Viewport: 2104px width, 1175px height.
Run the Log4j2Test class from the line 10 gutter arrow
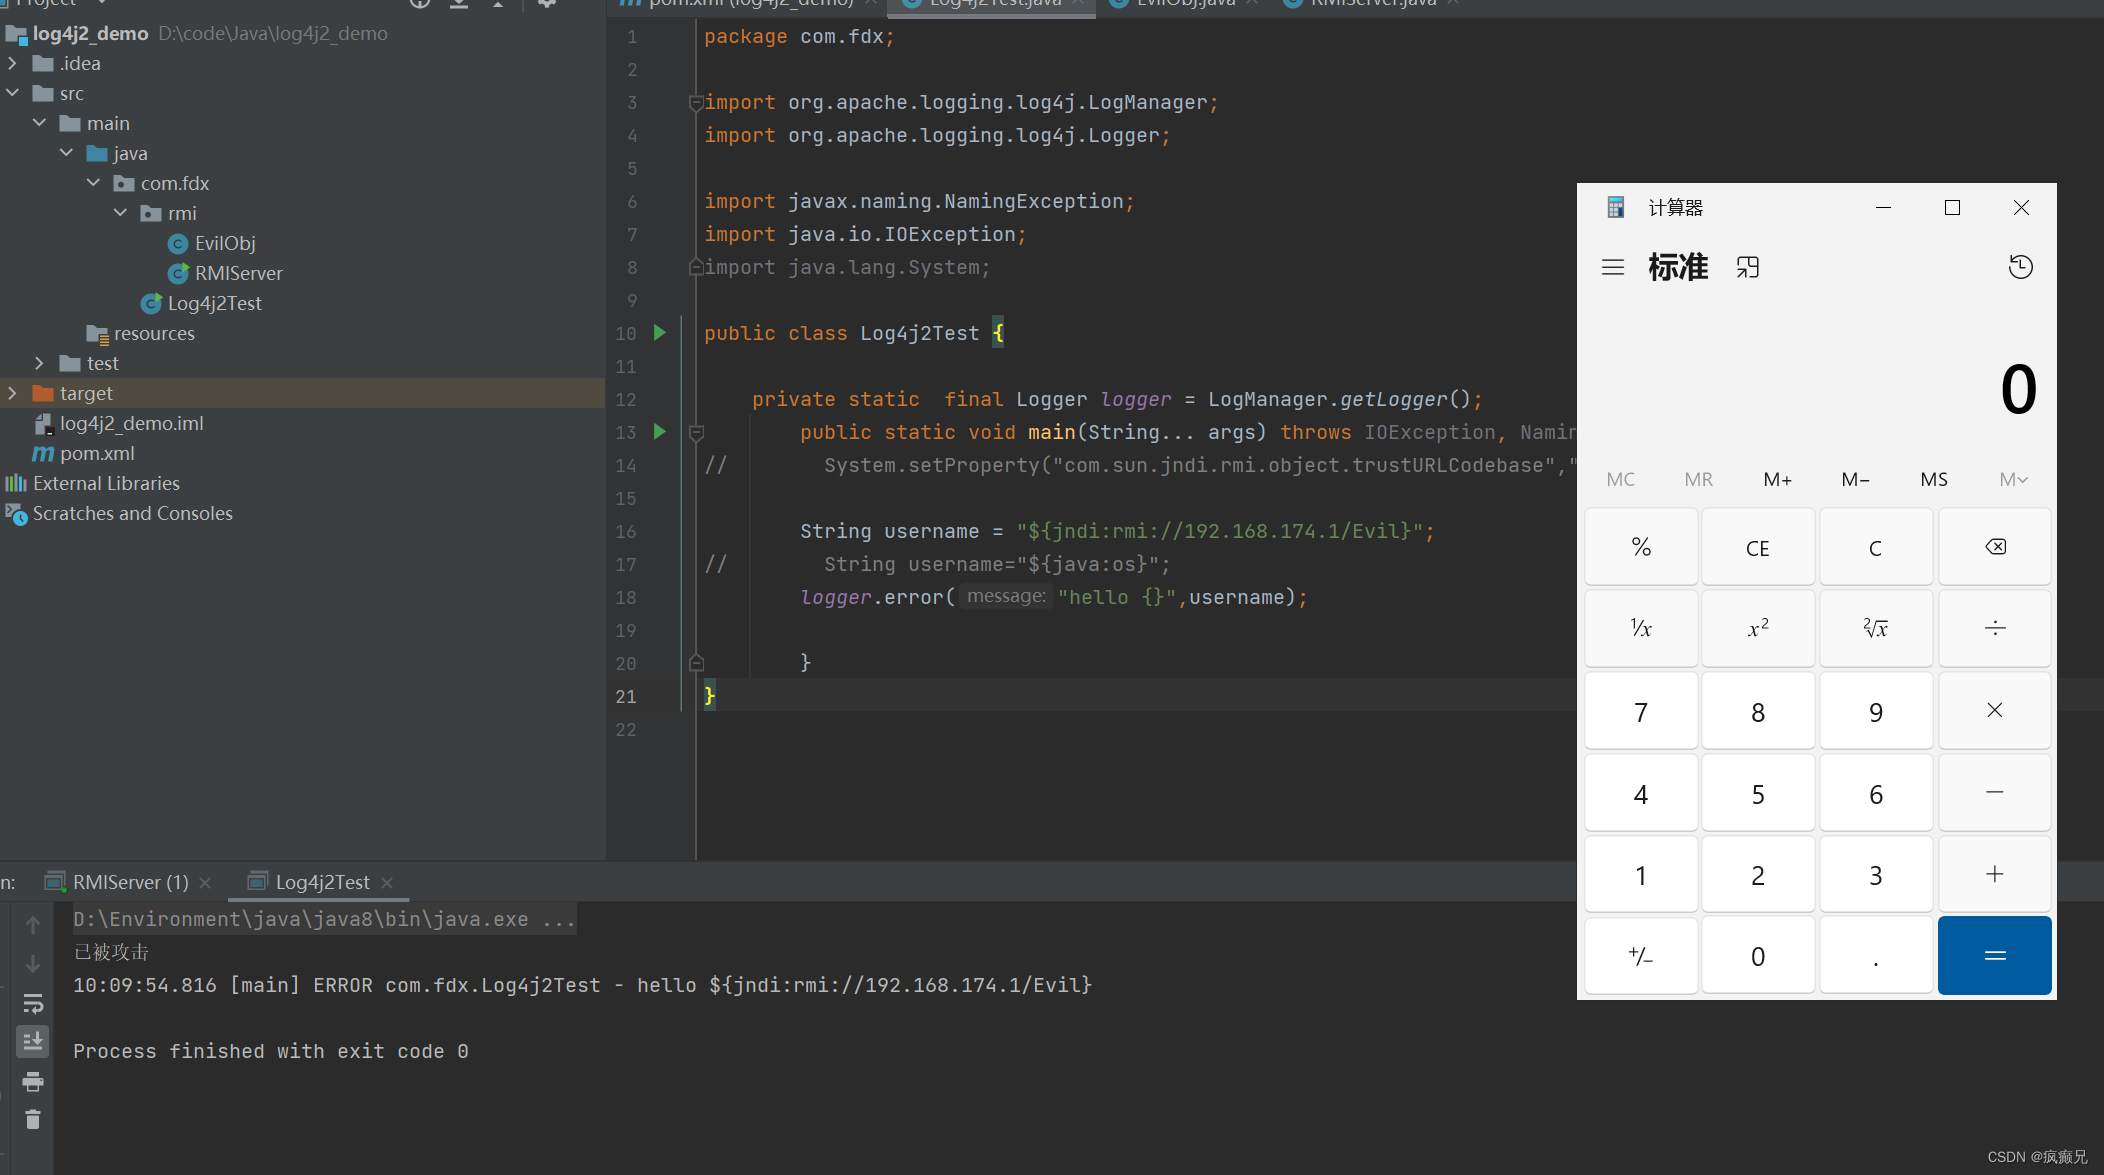point(659,333)
